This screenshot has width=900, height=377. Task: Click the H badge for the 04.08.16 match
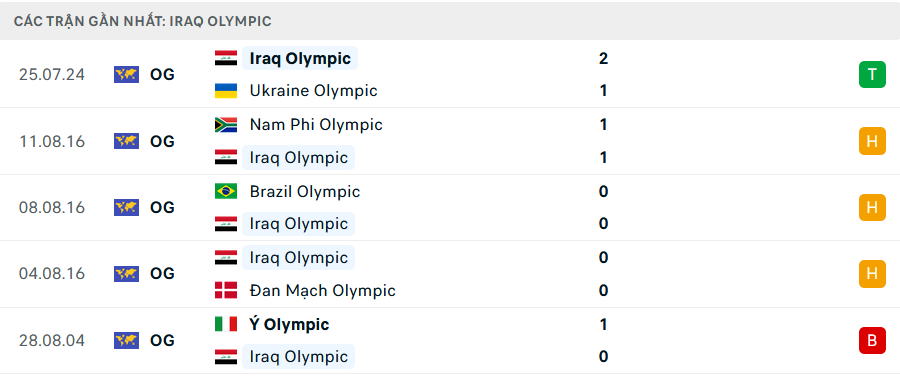[x=872, y=274]
